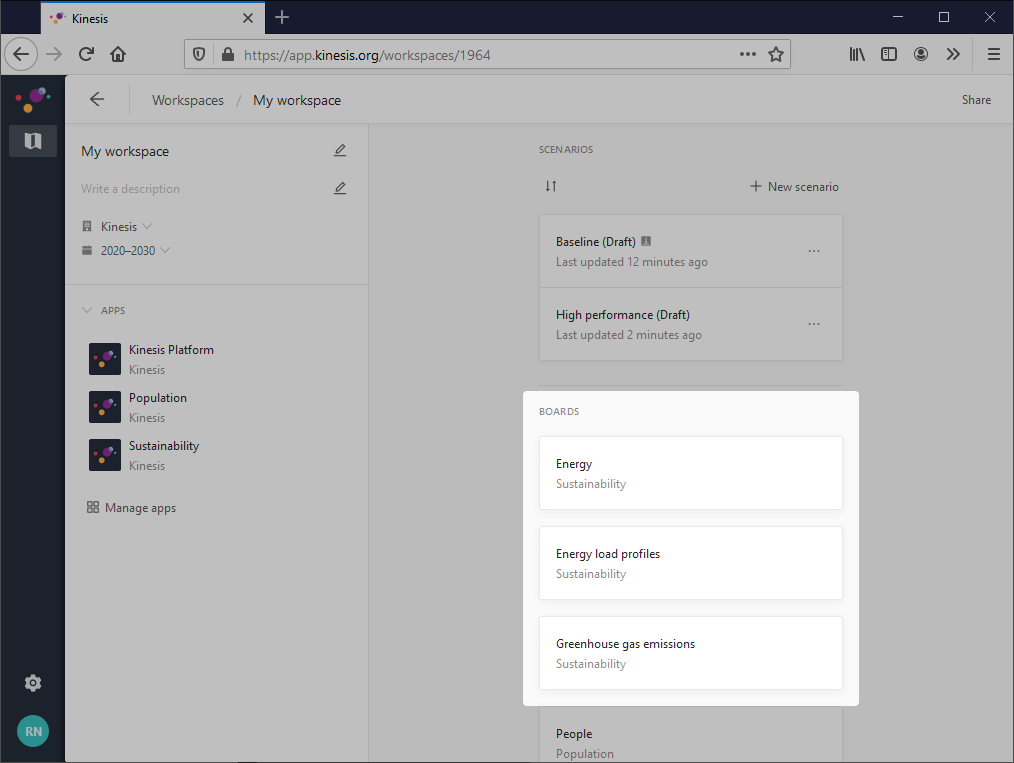Click the Workspaces breadcrumb link
Screen dimensions: 1014x763
coord(188,100)
